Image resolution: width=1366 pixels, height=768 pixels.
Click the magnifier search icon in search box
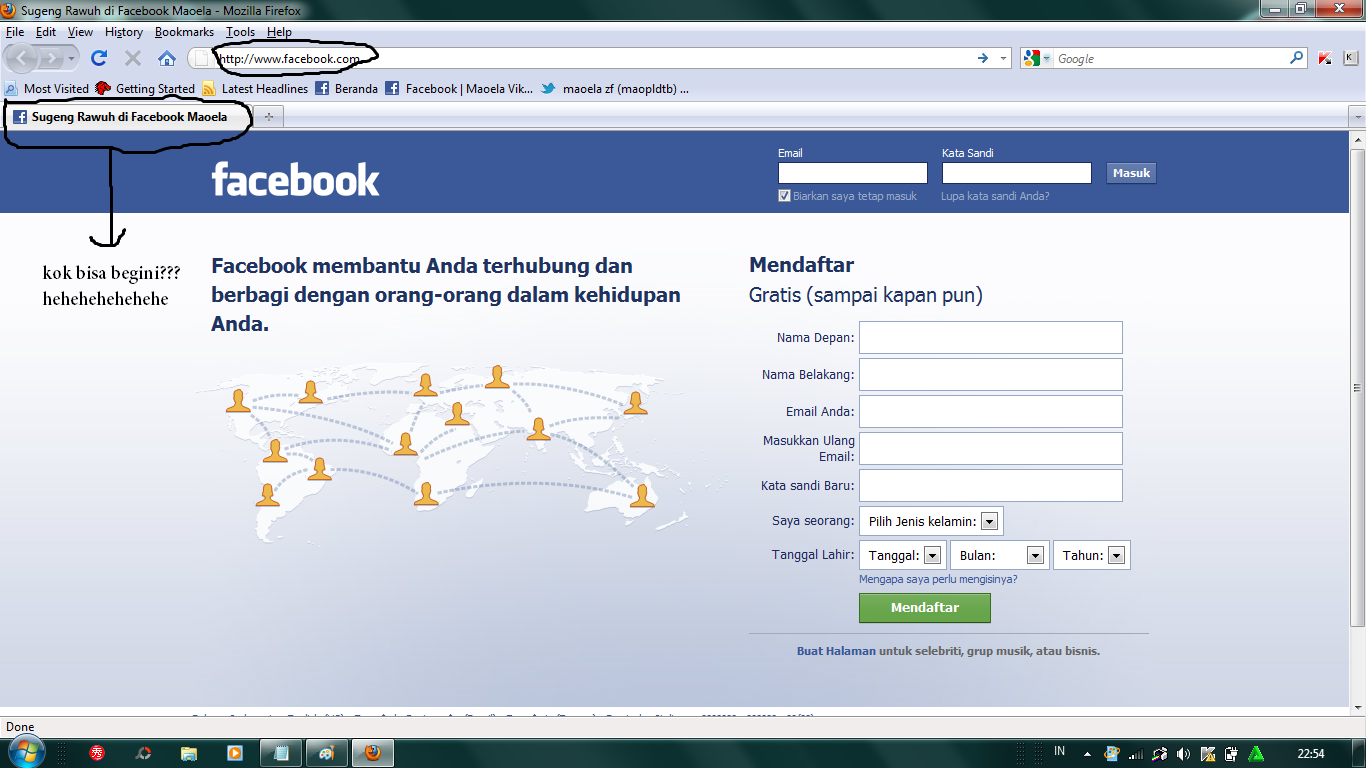pos(1297,58)
